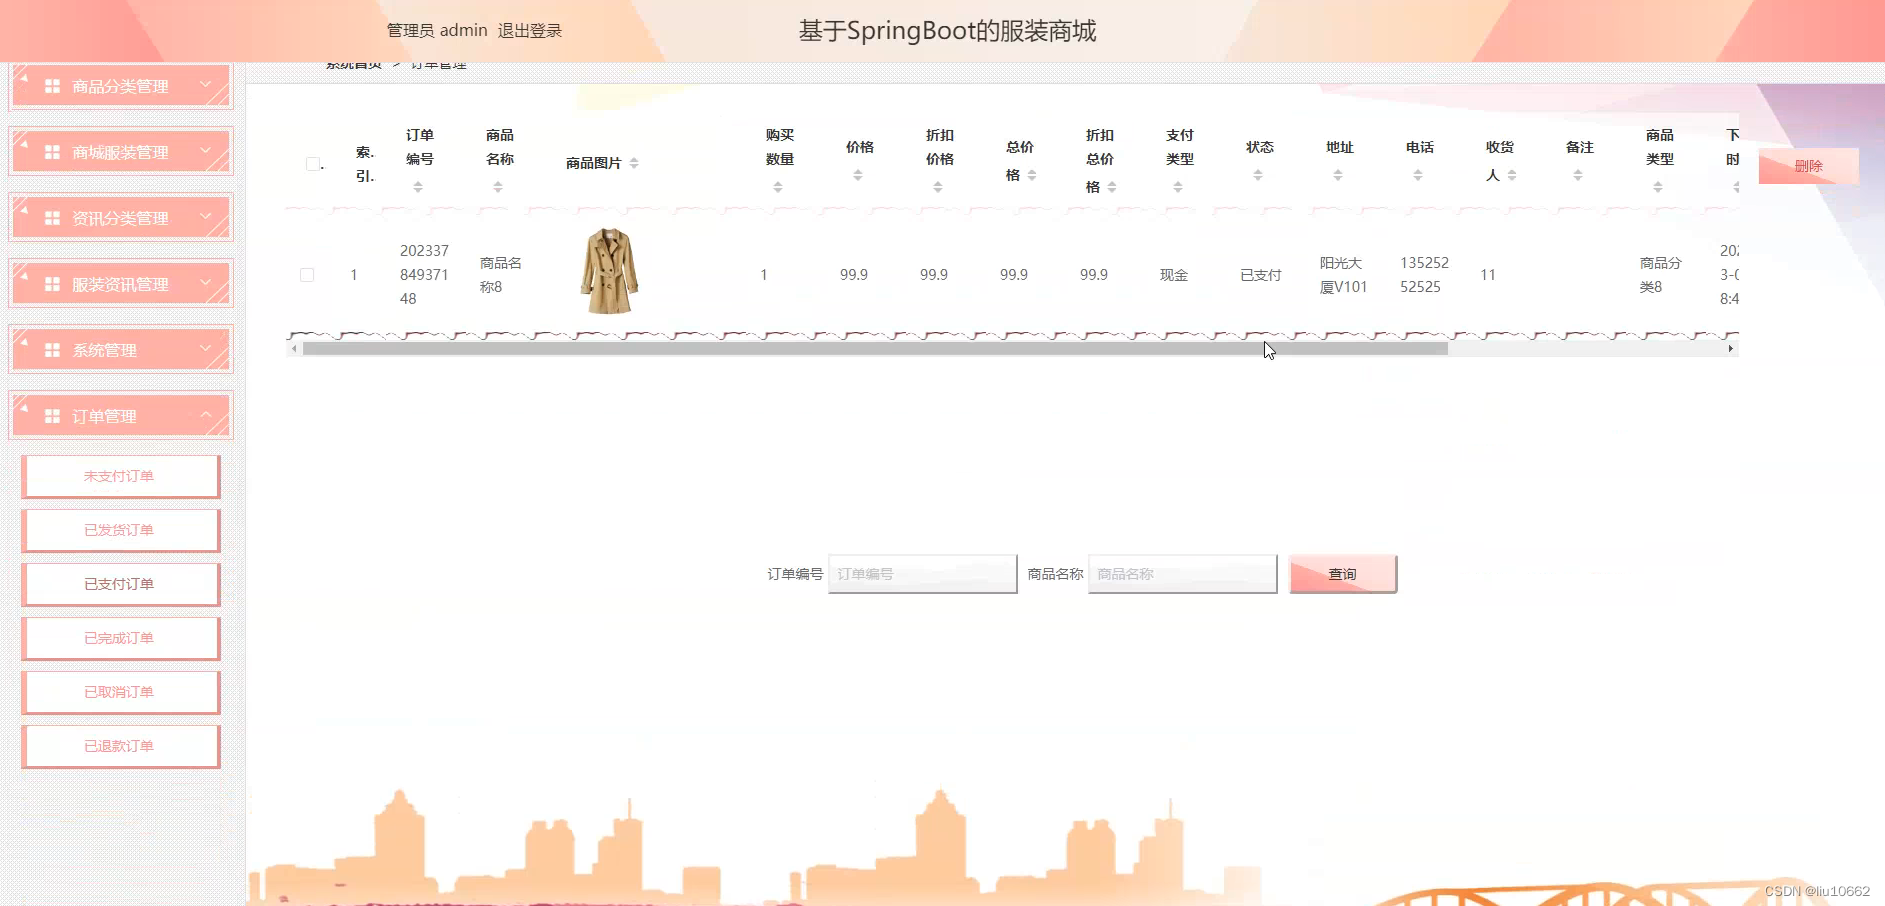Expand 商品分类管理 with its chevron

[206, 84]
